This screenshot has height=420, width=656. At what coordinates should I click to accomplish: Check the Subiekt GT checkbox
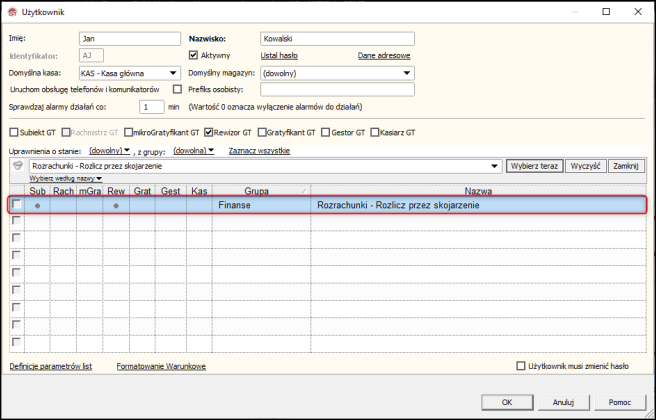14,133
